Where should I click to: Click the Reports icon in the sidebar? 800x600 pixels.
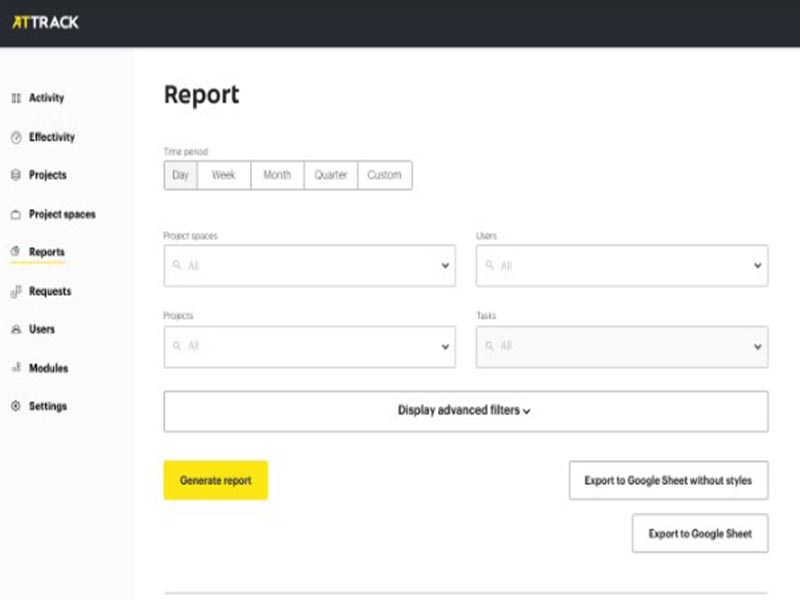(x=17, y=252)
